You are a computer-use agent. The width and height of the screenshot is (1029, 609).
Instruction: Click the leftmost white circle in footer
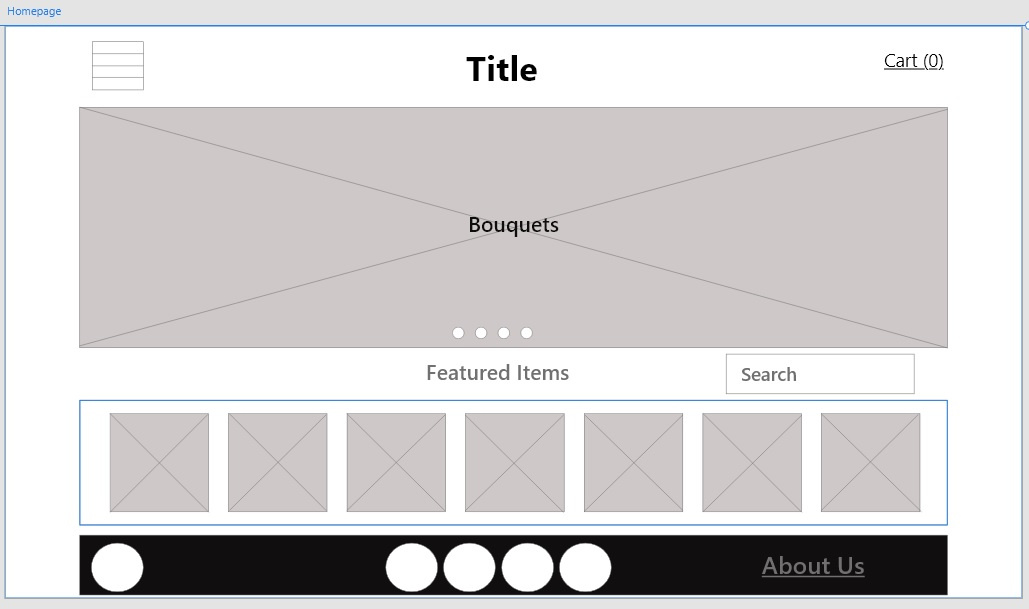(117, 567)
